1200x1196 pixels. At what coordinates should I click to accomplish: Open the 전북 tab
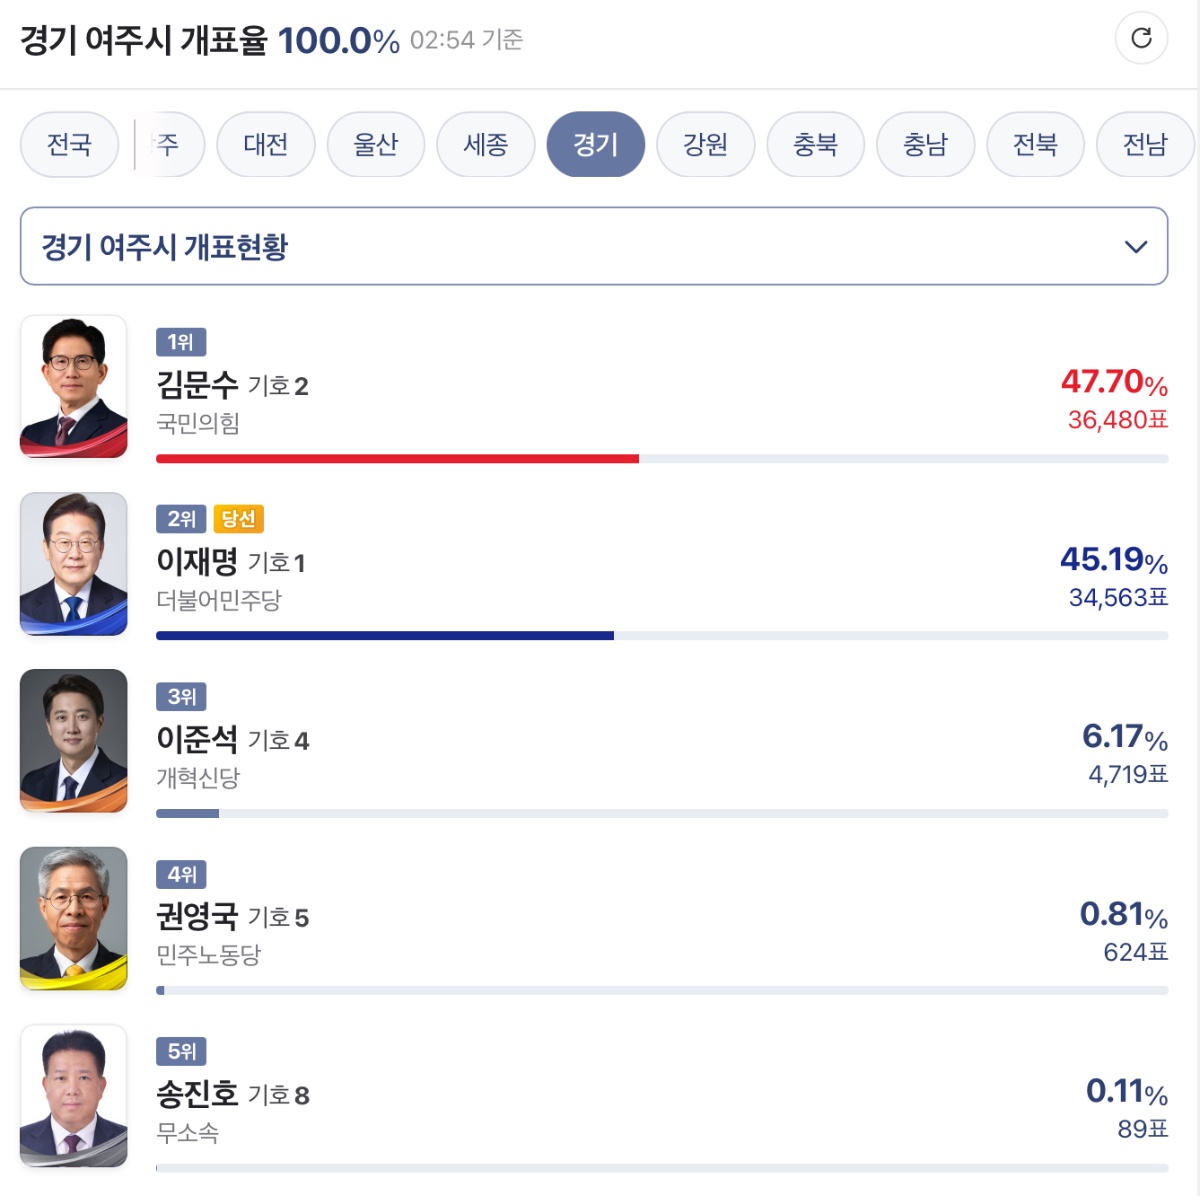point(1036,145)
